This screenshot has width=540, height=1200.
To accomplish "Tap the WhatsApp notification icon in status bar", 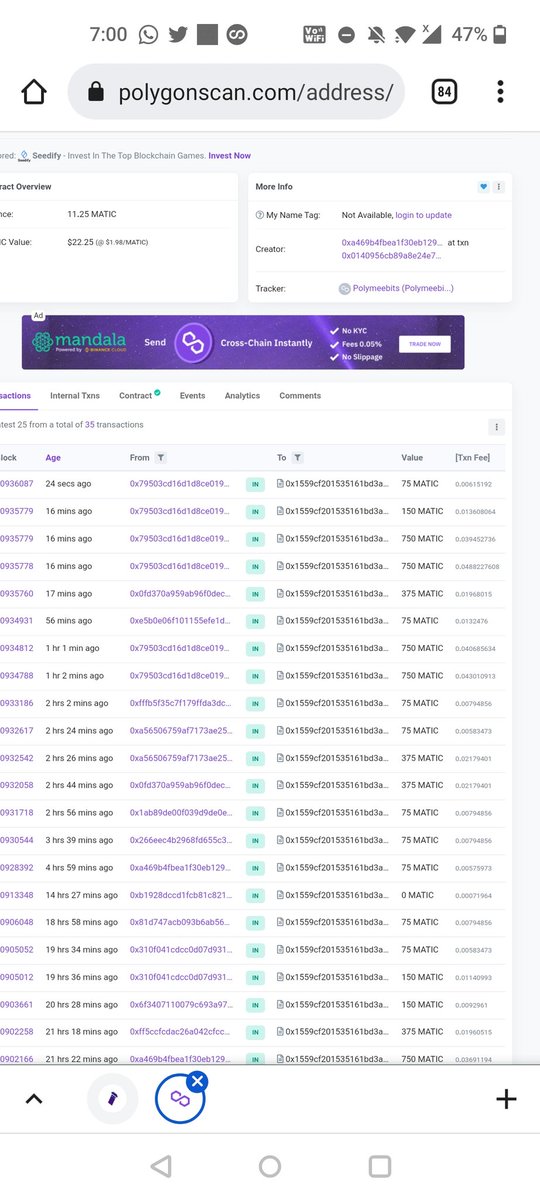I will pos(148,35).
